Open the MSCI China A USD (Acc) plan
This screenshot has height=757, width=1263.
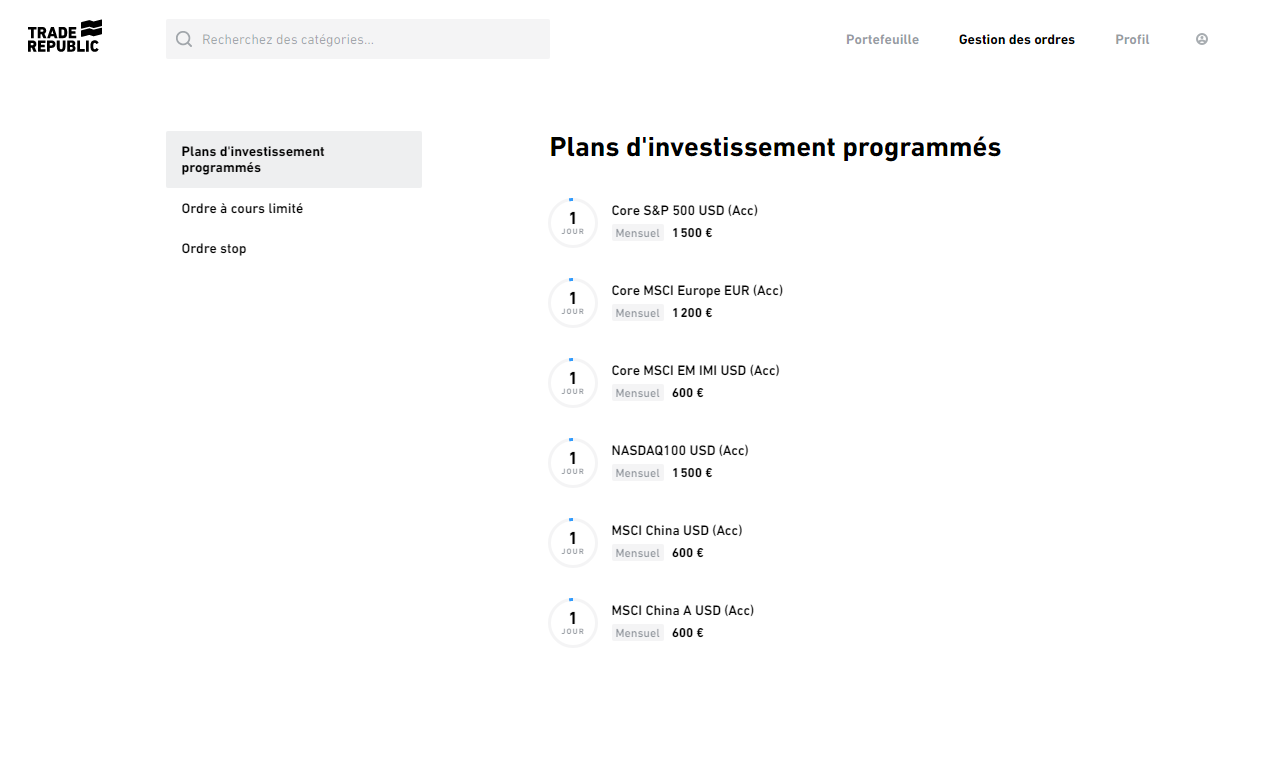click(x=683, y=610)
